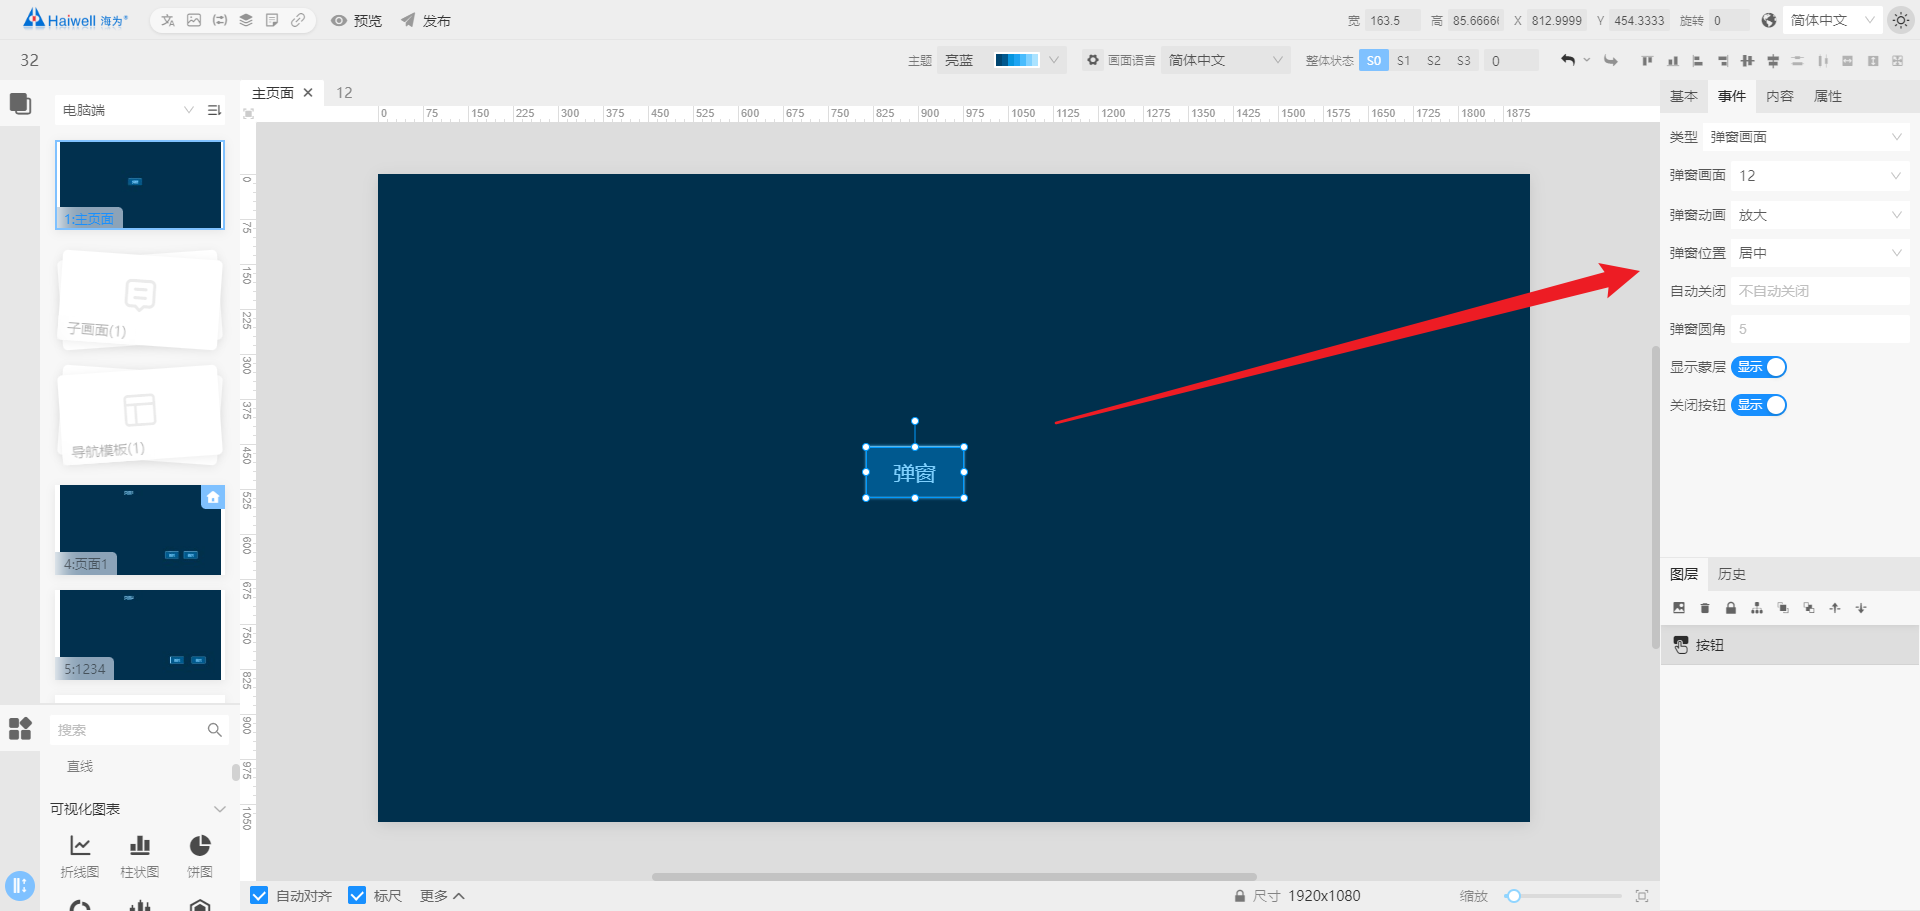The image size is (1920, 911).
Task: Align selected objects to left
Action: [1697, 61]
